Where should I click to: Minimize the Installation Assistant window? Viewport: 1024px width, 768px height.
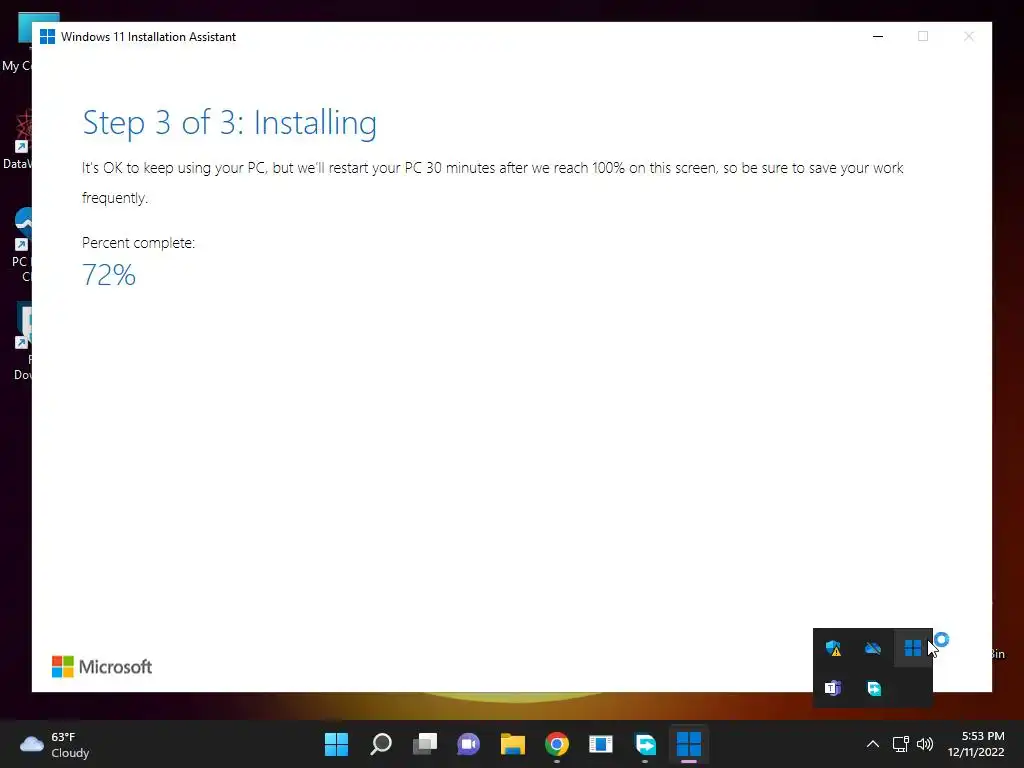click(878, 37)
